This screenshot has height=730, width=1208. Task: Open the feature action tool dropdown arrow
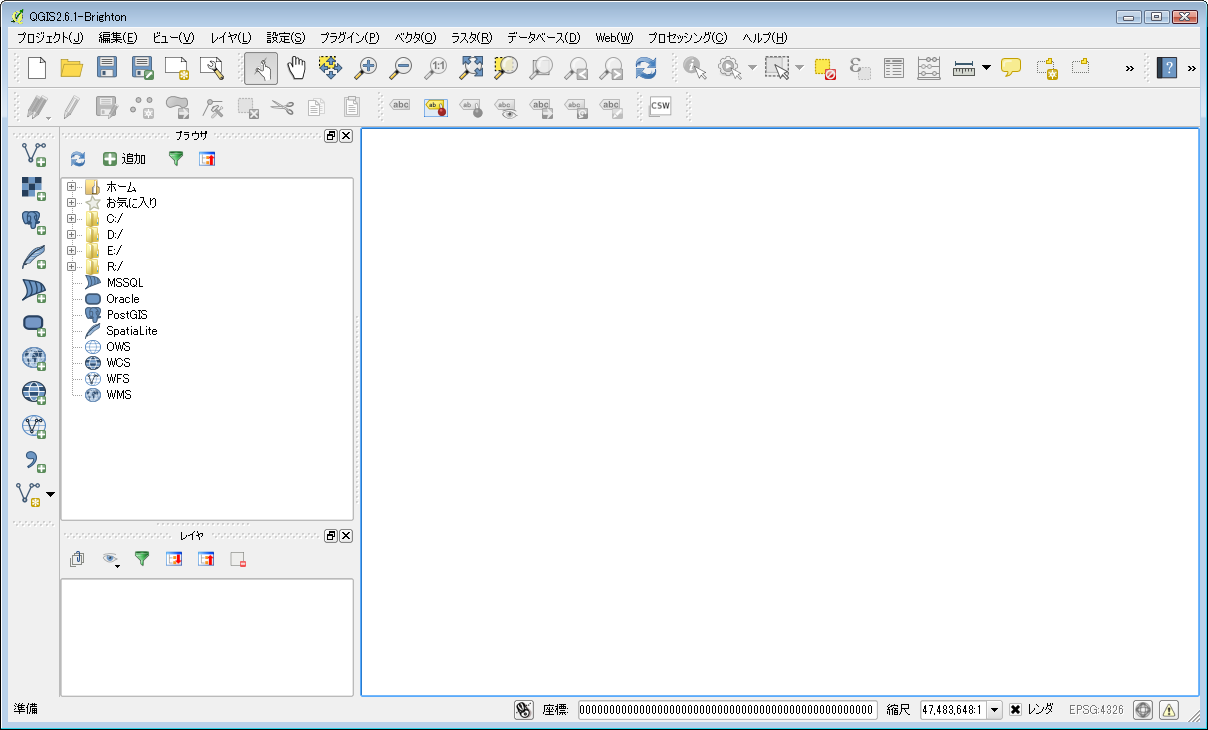[x=752, y=68]
